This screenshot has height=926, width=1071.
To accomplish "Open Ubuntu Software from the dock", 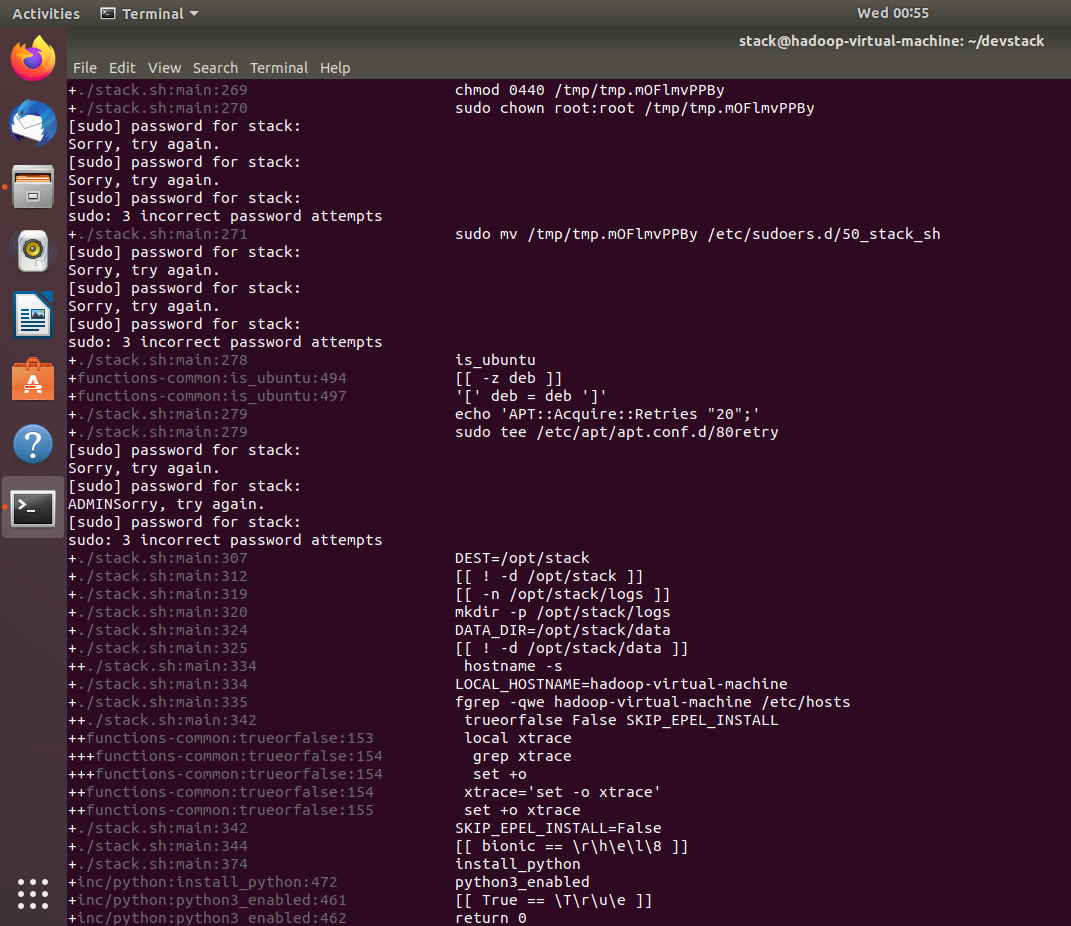I will [33, 380].
